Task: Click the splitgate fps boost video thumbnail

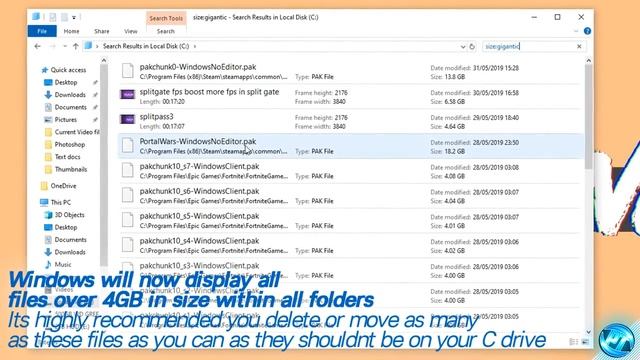Action: click(127, 95)
